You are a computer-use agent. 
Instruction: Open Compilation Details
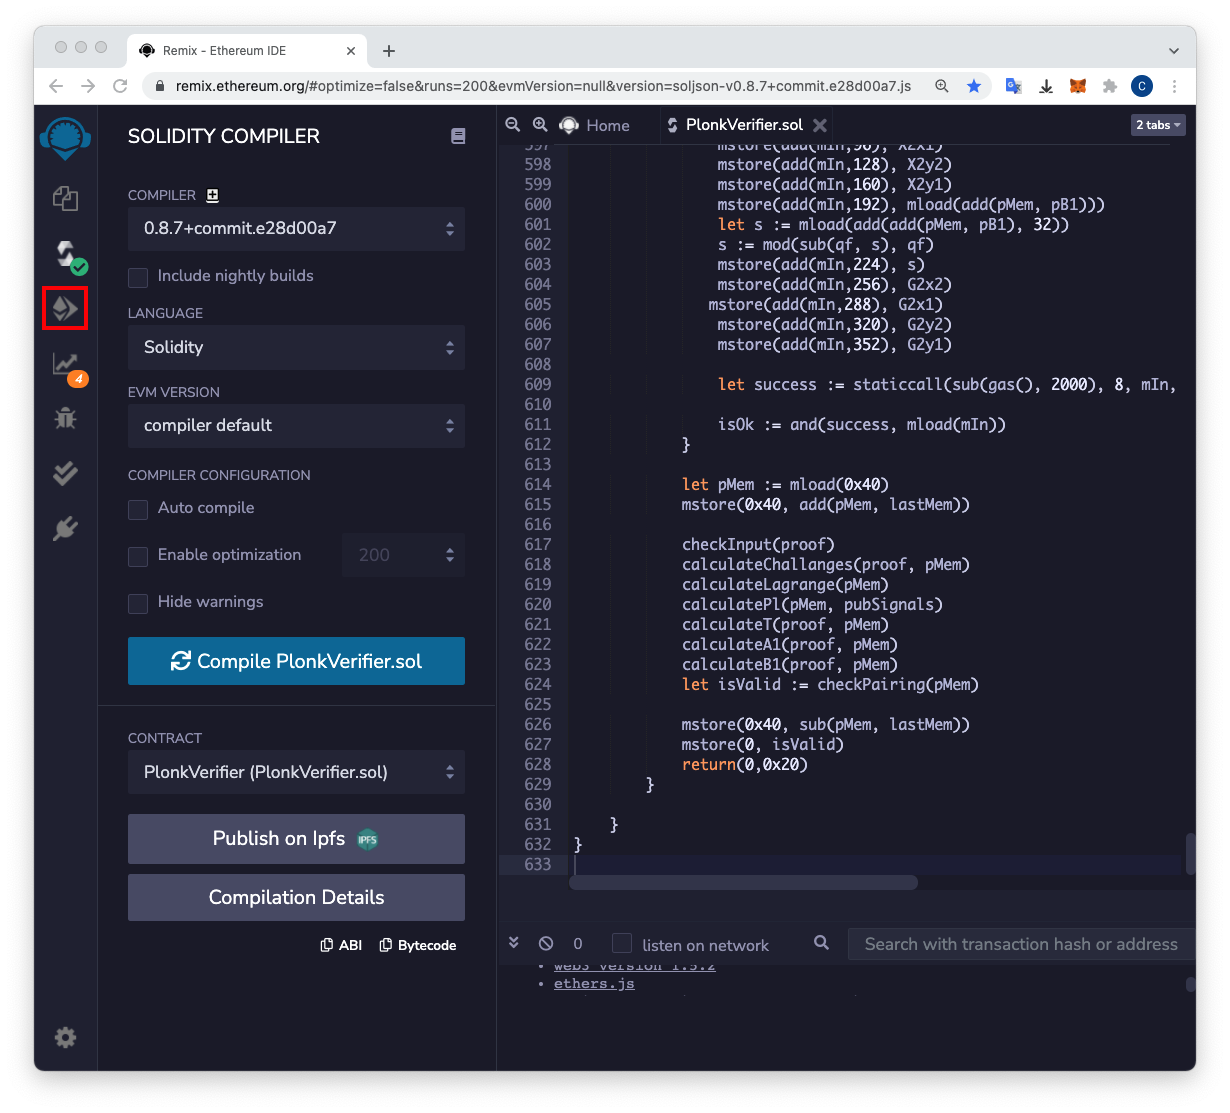tap(296, 898)
